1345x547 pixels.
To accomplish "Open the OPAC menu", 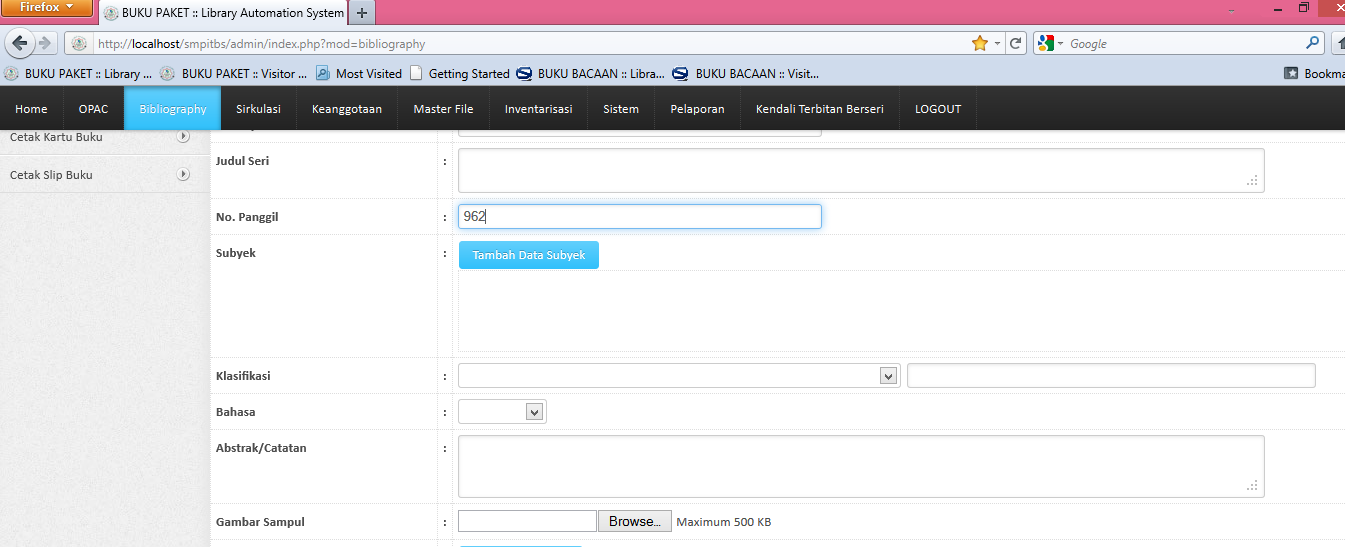I will click(93, 109).
